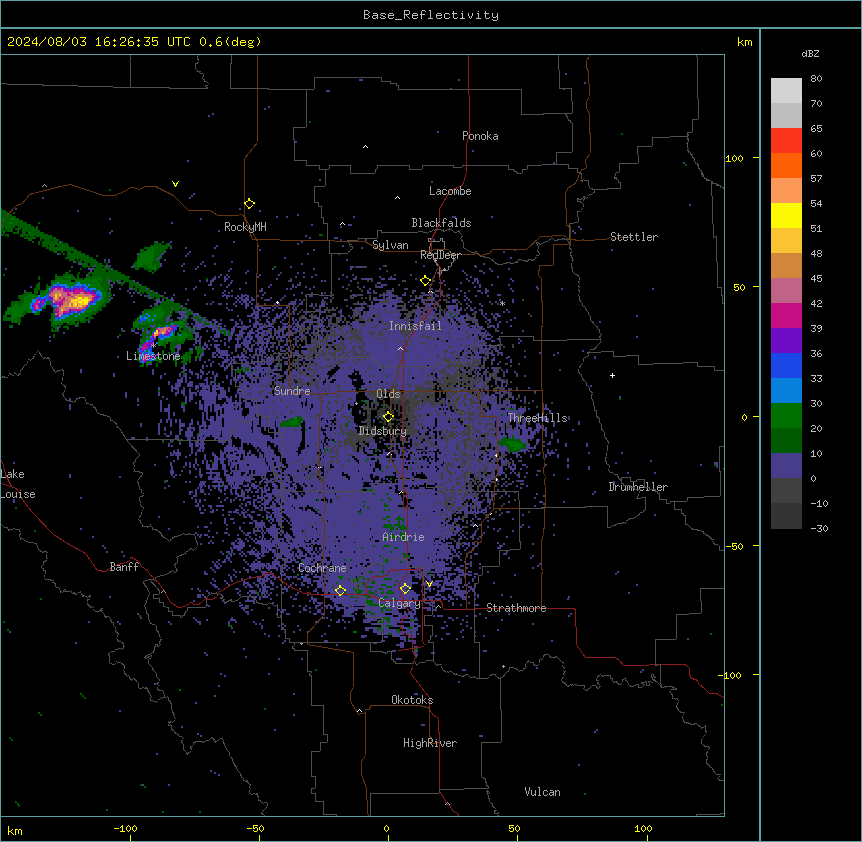Viewport: 862px width, 842px height.
Task: Click the white plus marker west of Stettler-Drumheller area
Action: coord(612,375)
